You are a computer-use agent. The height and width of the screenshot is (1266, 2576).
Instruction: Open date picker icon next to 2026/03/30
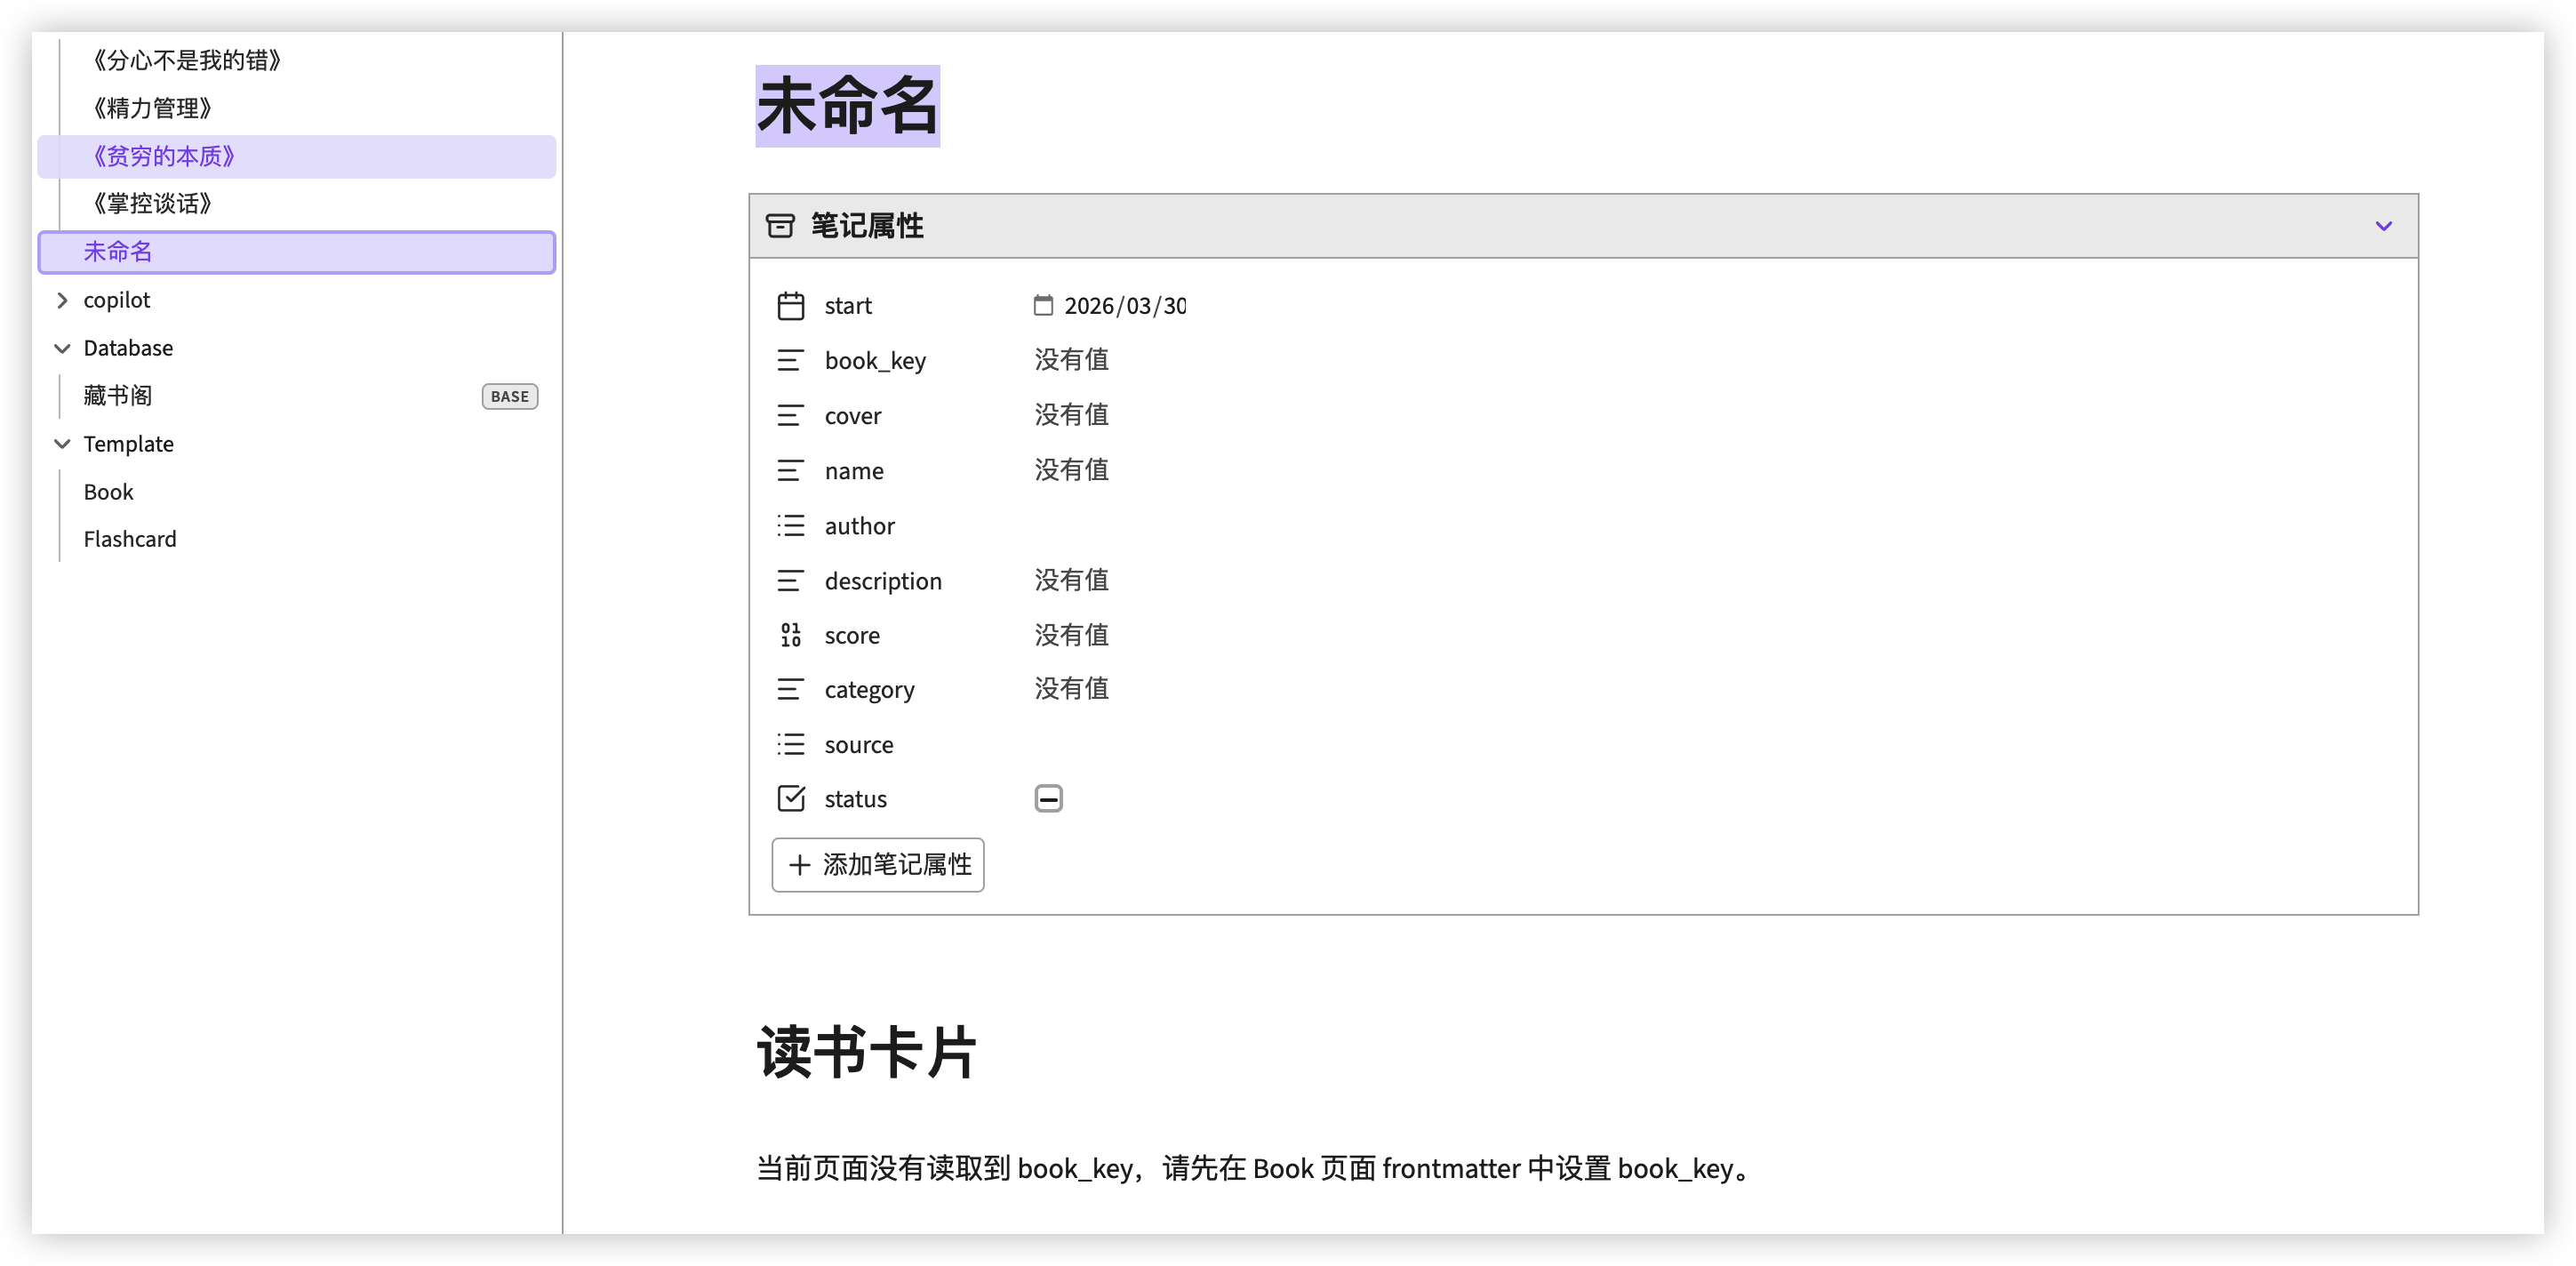(x=1043, y=306)
